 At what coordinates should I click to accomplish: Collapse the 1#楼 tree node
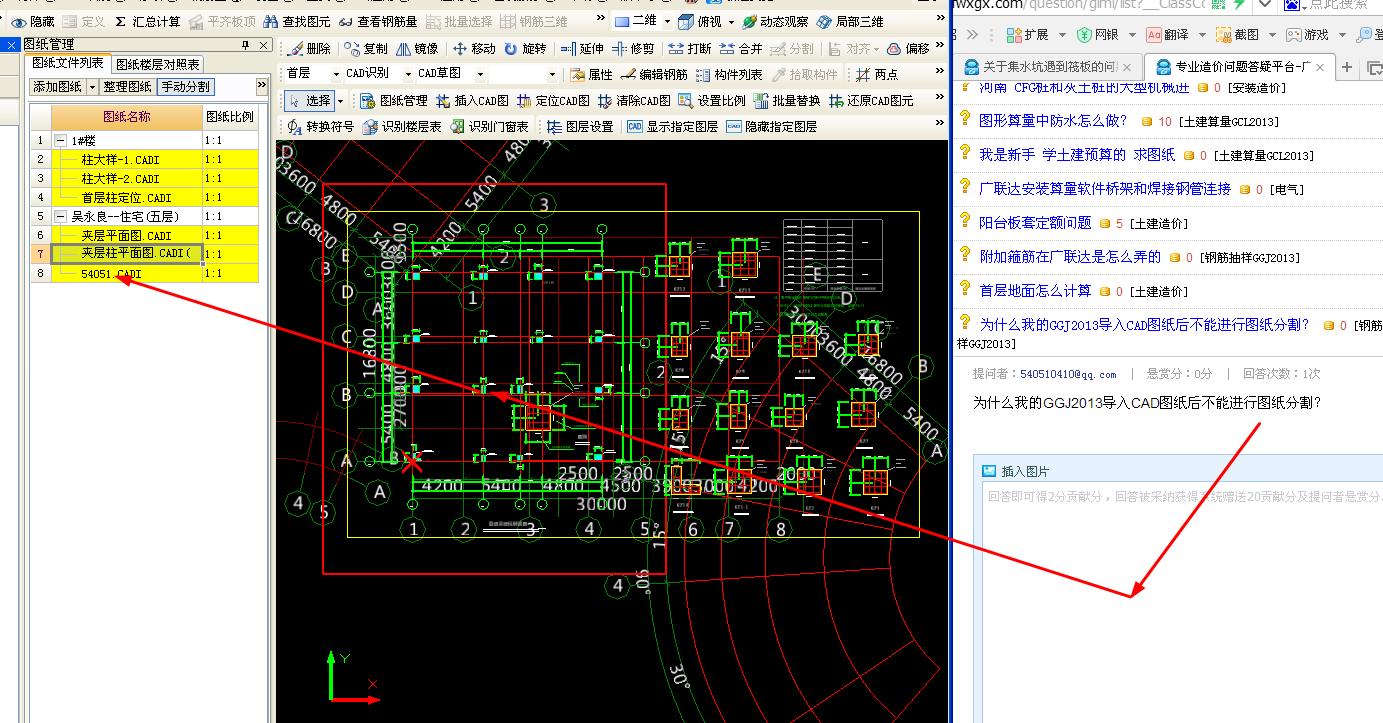(61, 141)
